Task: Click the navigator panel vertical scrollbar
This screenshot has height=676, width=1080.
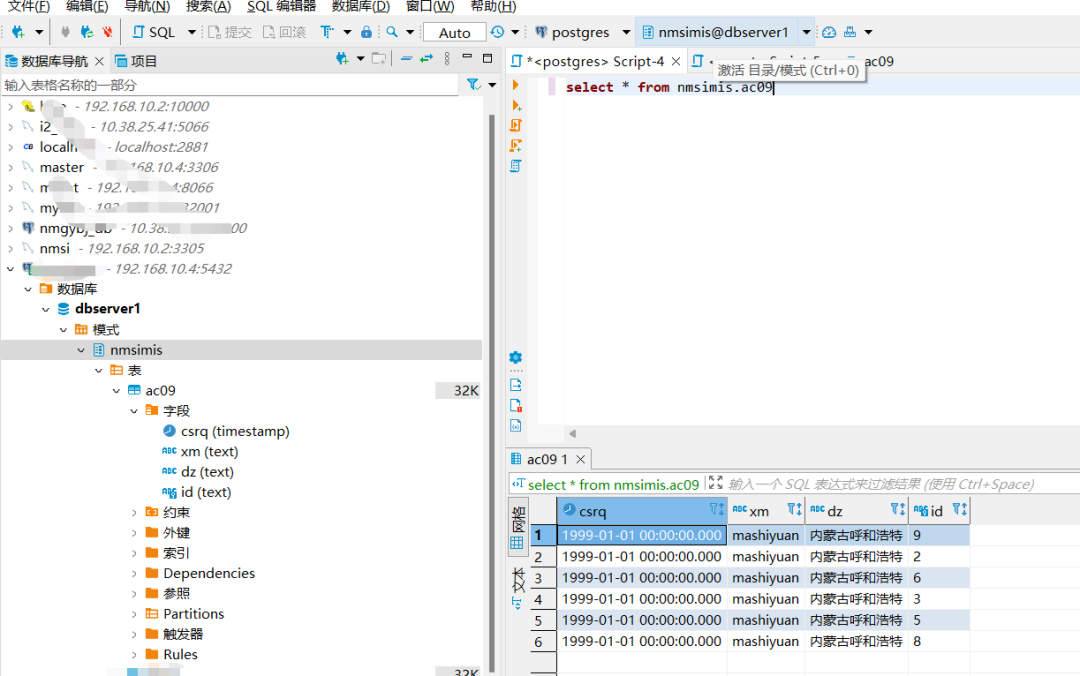Action: 492,393
